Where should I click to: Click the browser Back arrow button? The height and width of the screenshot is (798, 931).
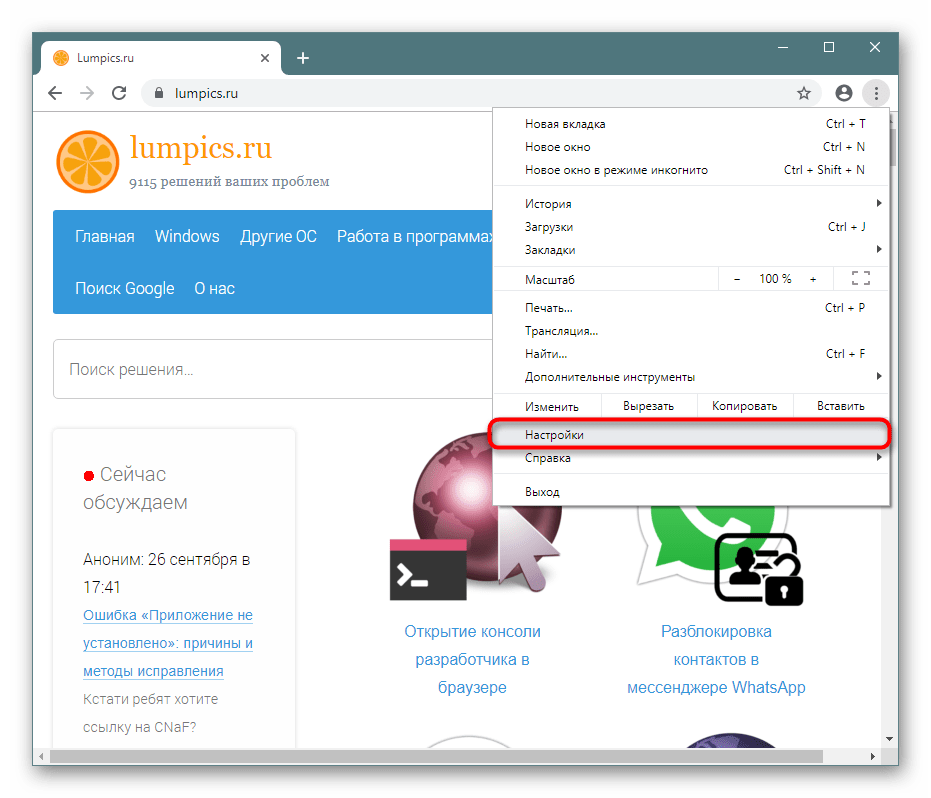[x=56, y=93]
